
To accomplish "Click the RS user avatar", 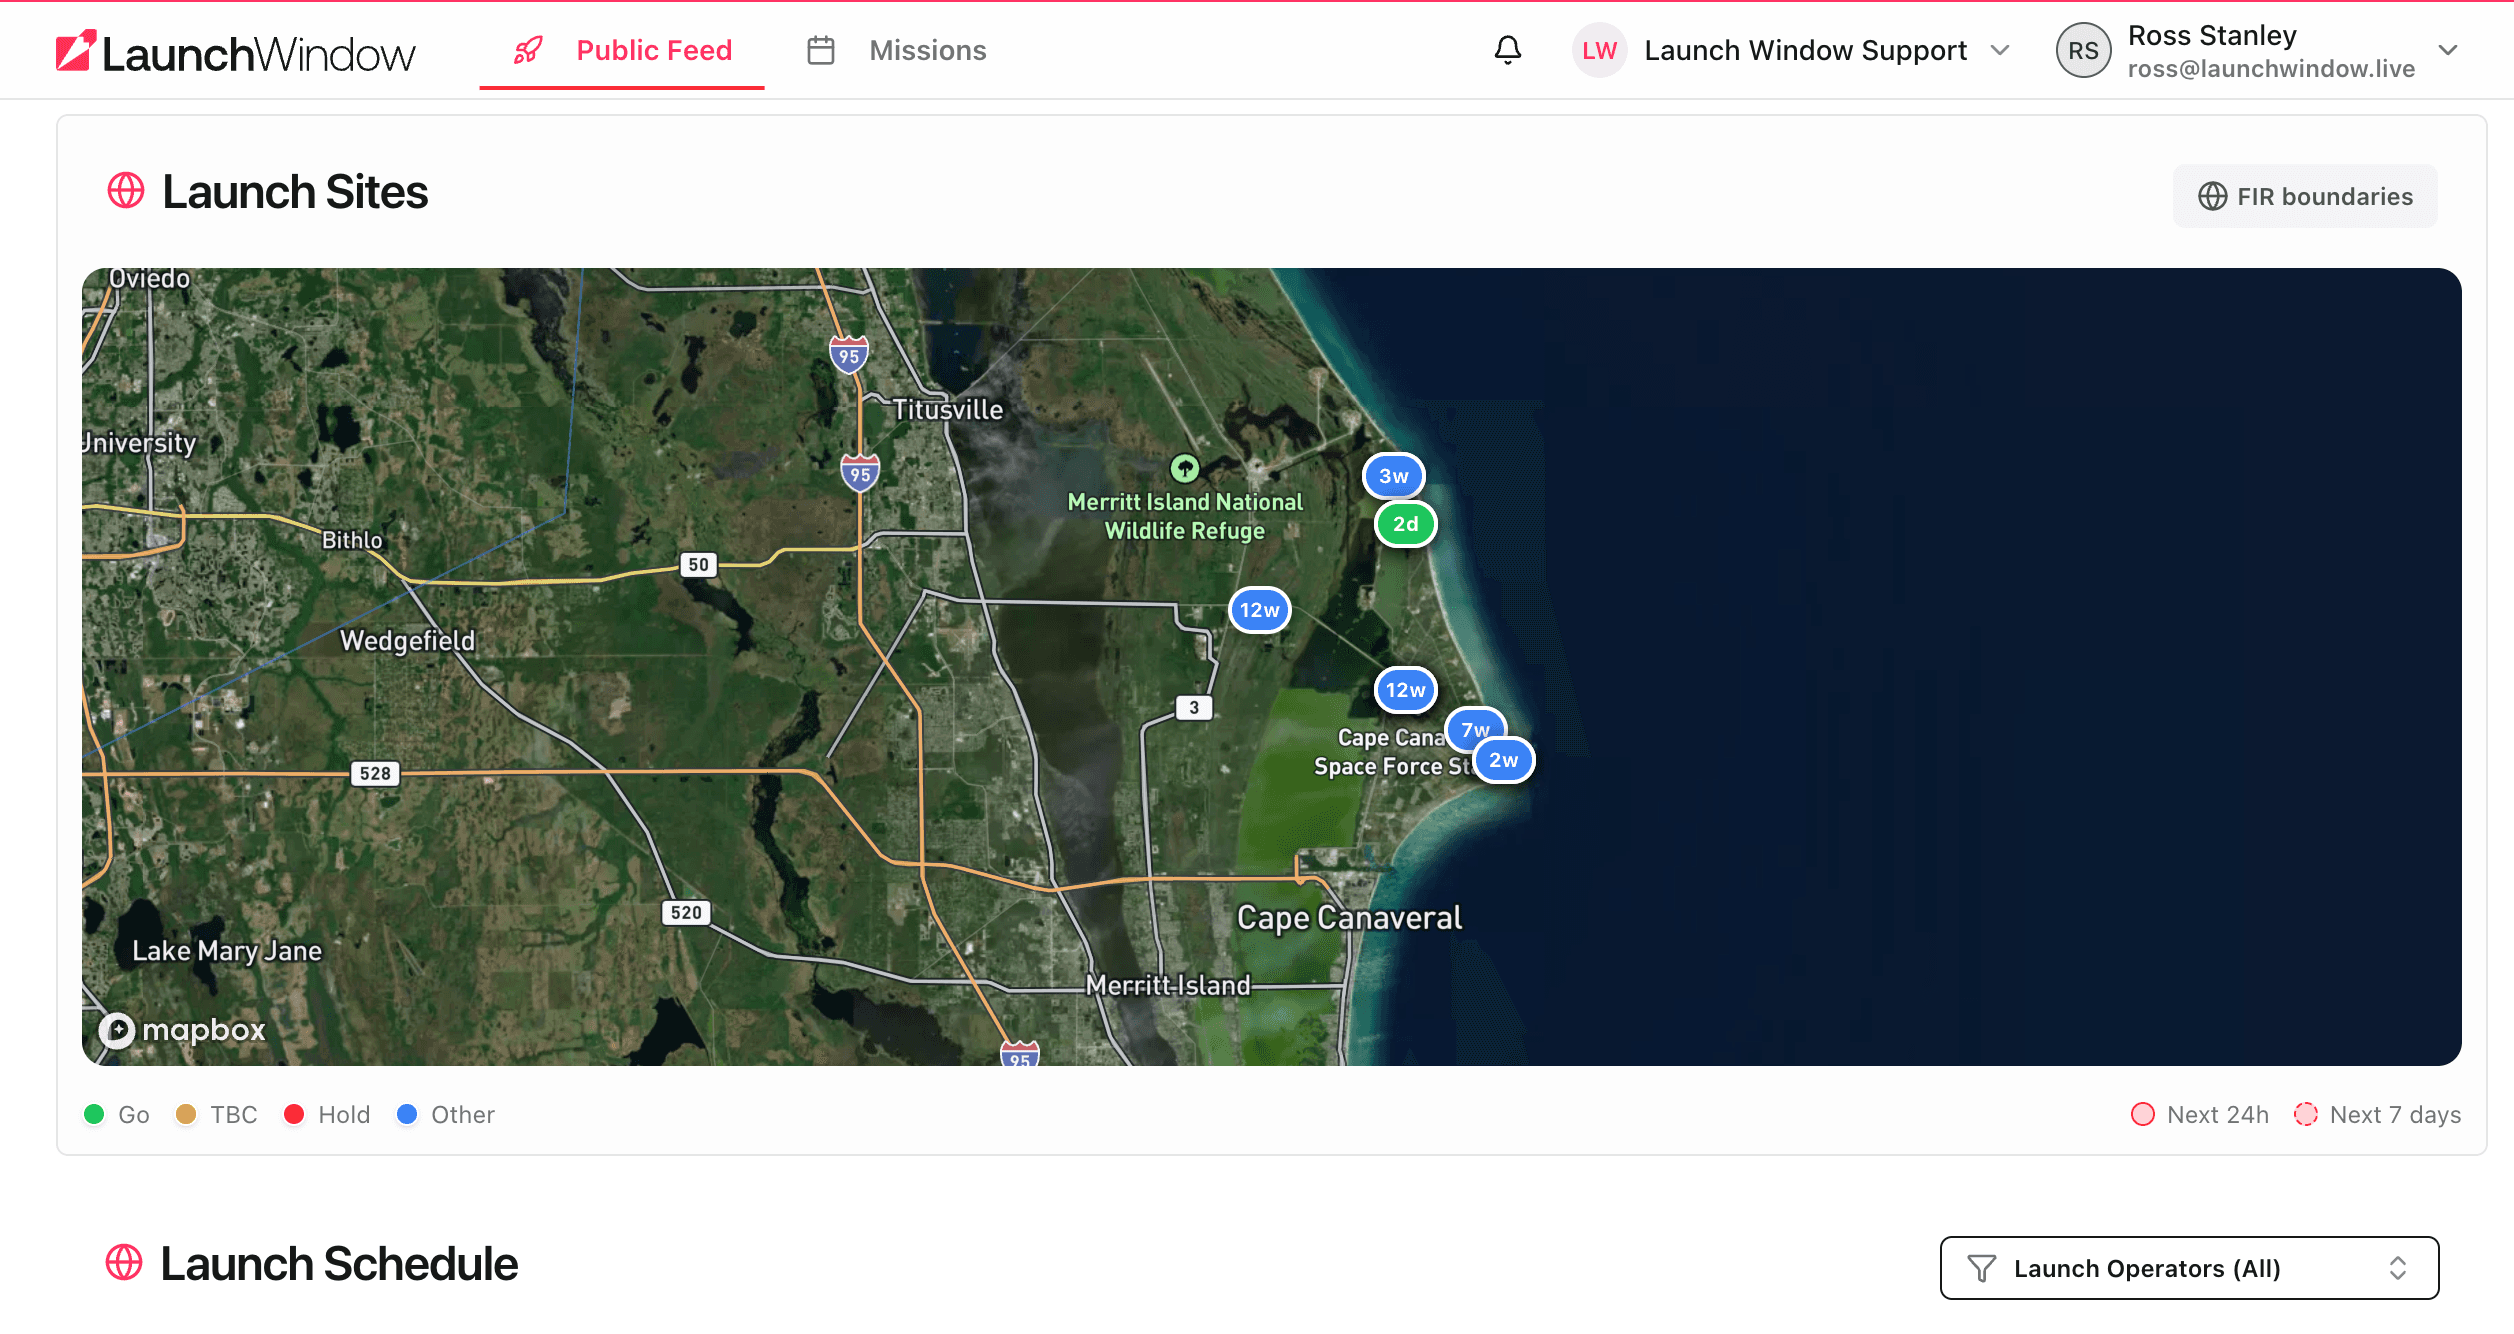I will tap(2082, 51).
